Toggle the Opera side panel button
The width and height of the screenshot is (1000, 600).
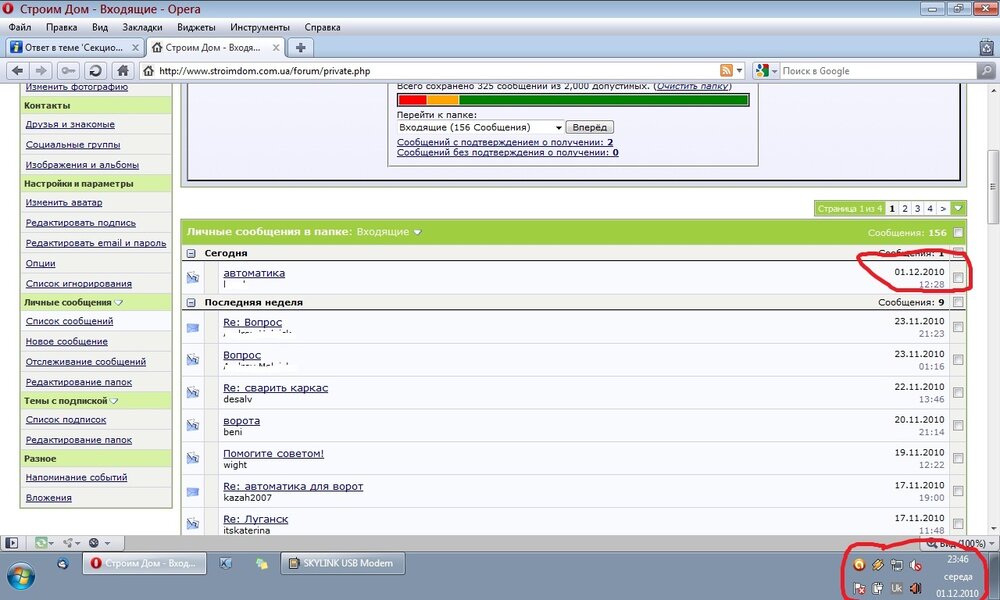[x=11, y=543]
